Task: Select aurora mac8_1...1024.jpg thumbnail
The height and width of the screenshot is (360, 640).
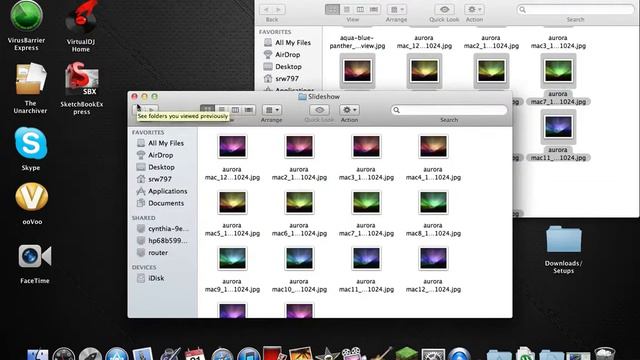Action: 433,202
